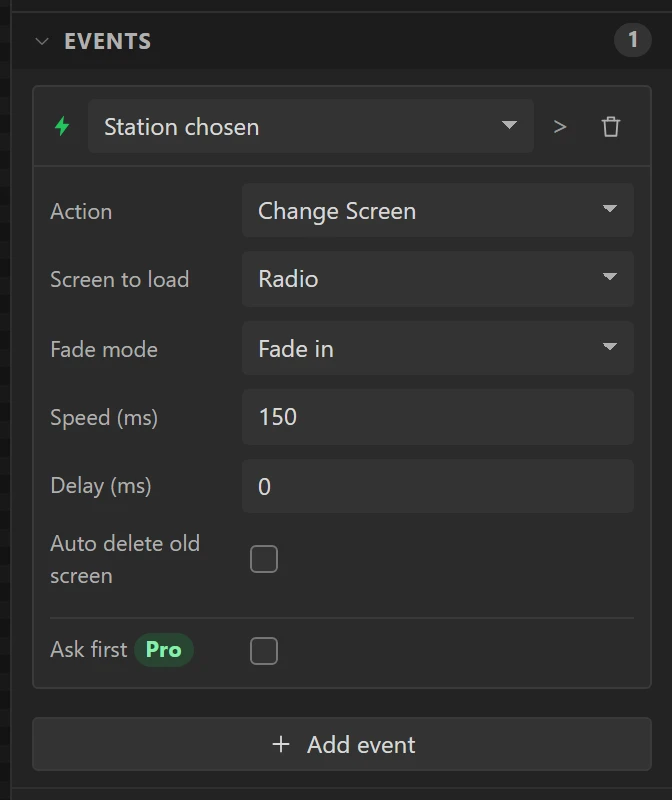Open the Screen to load dropdown showing Radio
672x800 pixels.
point(438,279)
